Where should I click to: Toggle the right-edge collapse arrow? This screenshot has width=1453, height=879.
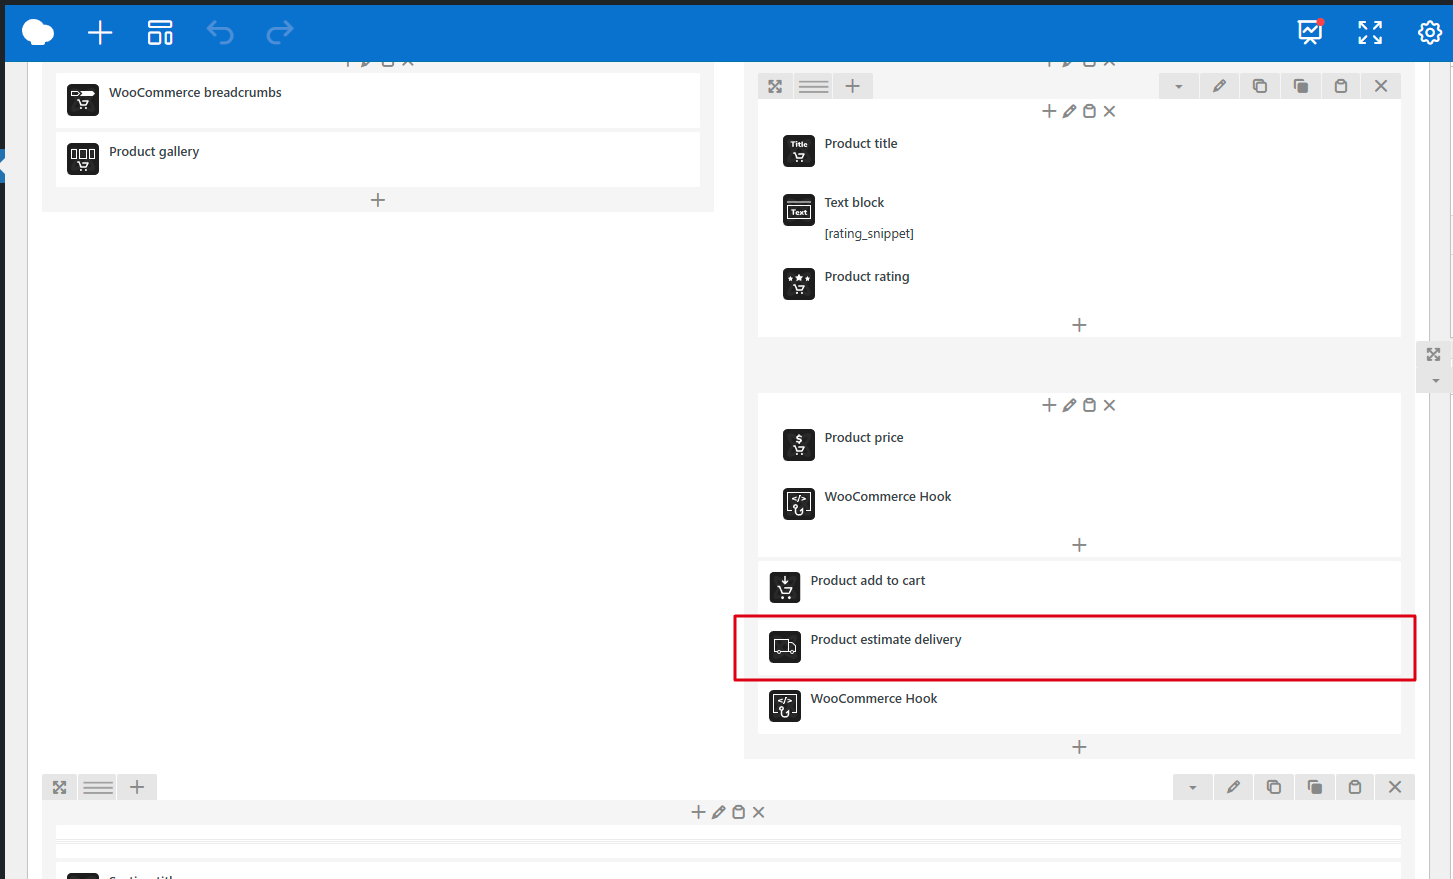click(x=1435, y=381)
